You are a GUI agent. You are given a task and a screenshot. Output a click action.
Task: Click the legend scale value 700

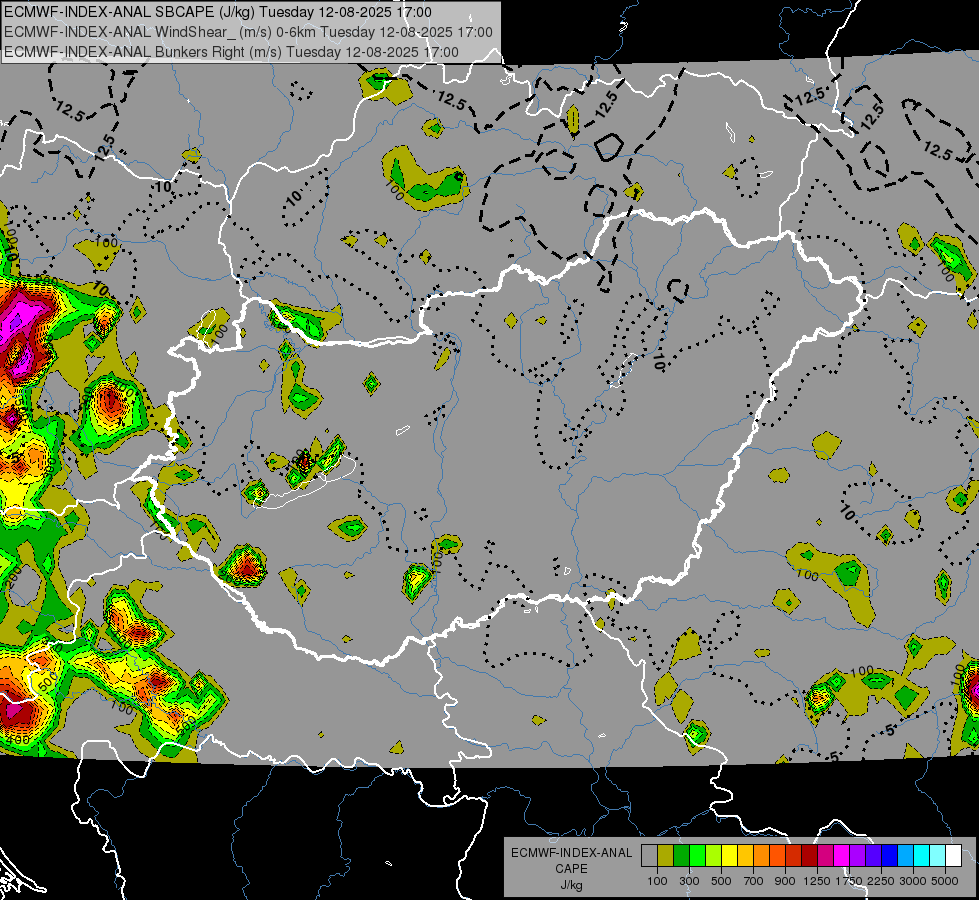click(x=754, y=881)
